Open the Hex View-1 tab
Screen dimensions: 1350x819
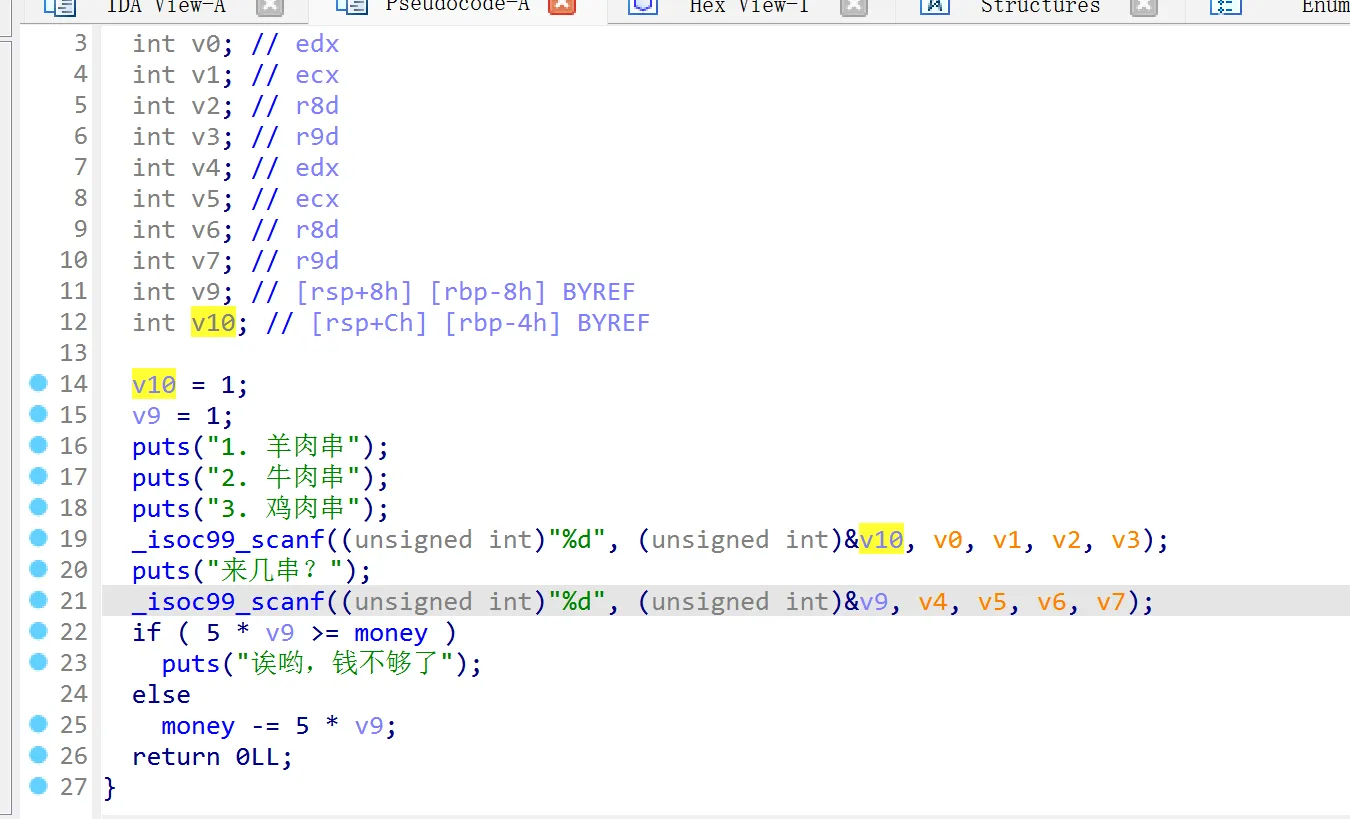[748, 7]
